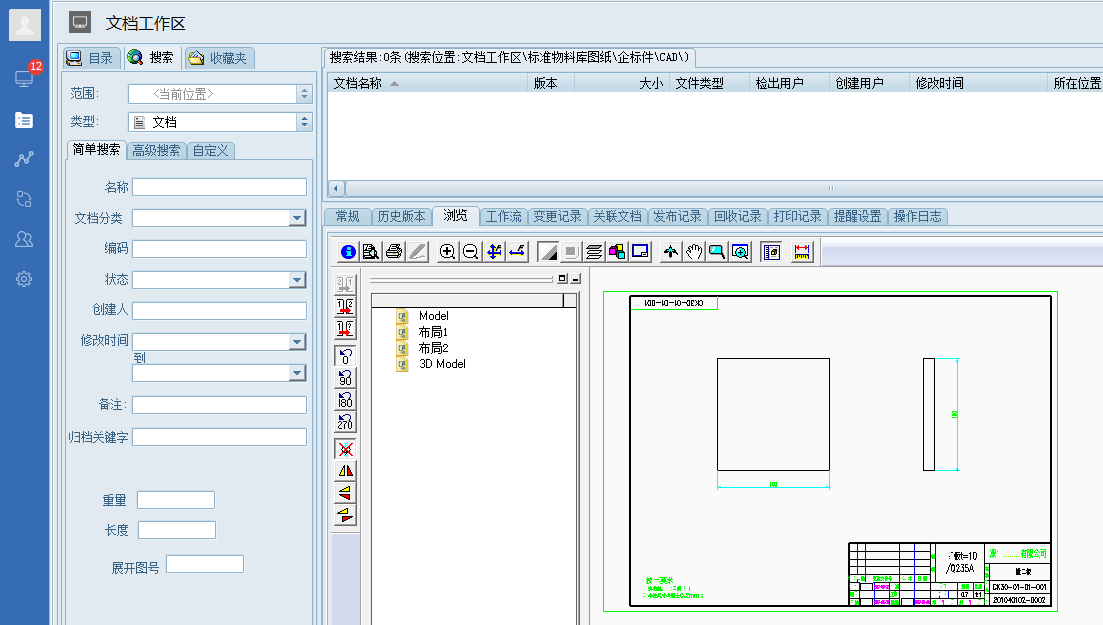Switch to the 搜索 tab
This screenshot has width=1103, height=625.
151,58
